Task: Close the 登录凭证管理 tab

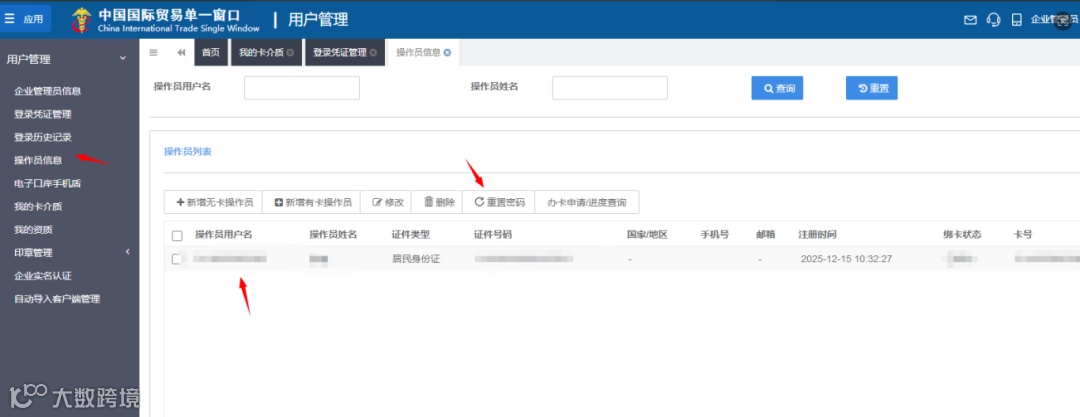Action: click(x=373, y=52)
